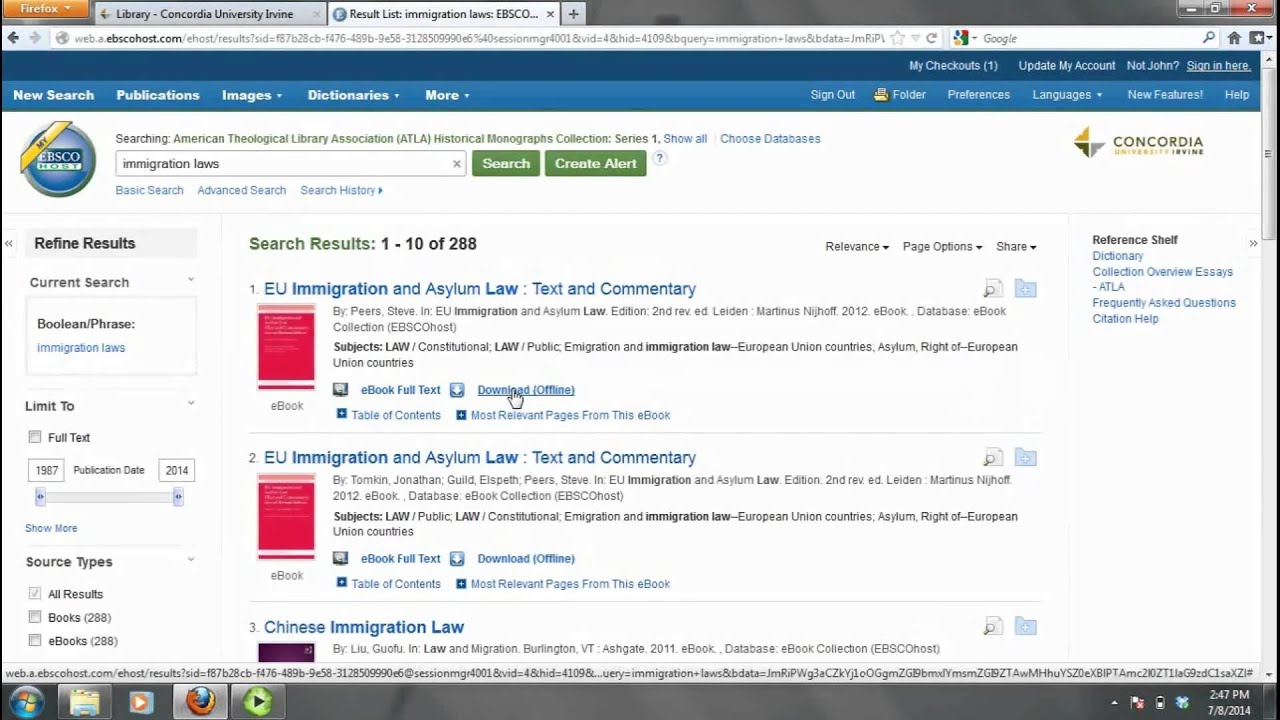Click the 1987 start year field
Viewport: 1280px width, 720px height.
47,470
